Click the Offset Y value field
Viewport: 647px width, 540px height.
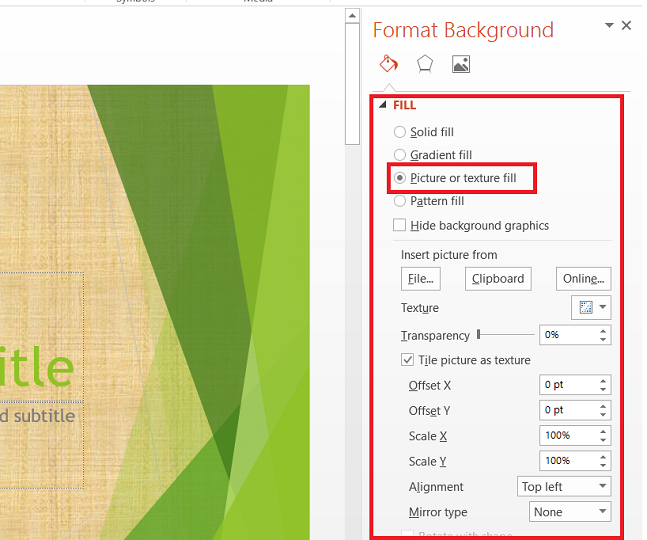click(x=567, y=410)
